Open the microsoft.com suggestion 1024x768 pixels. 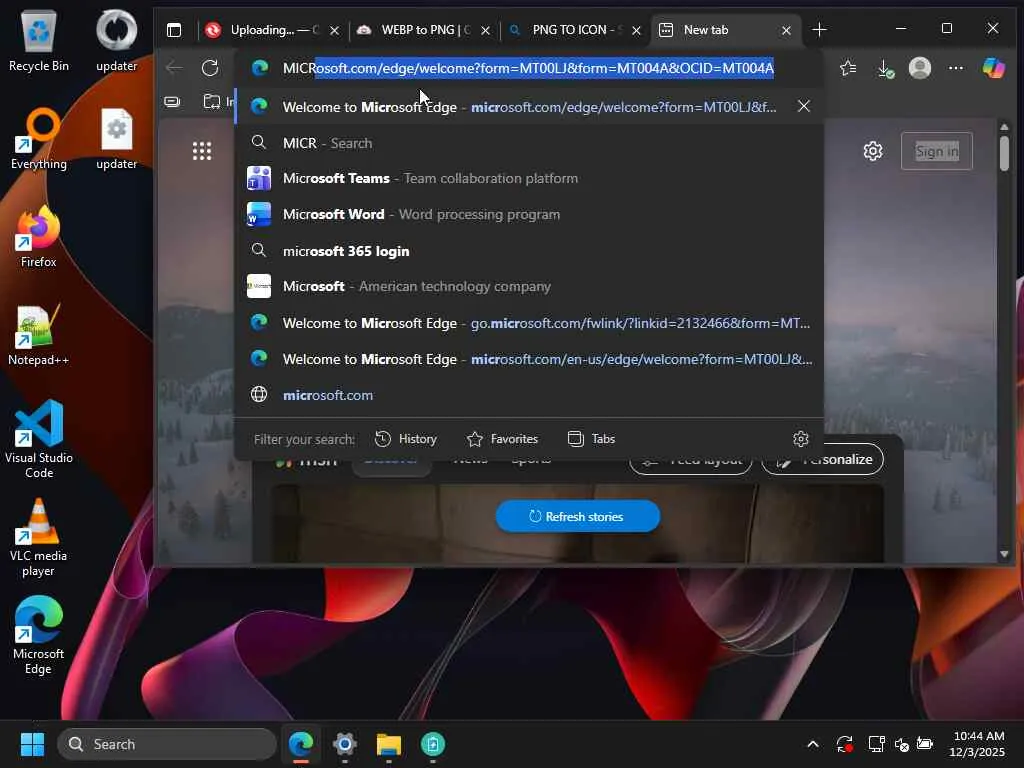pos(529,395)
